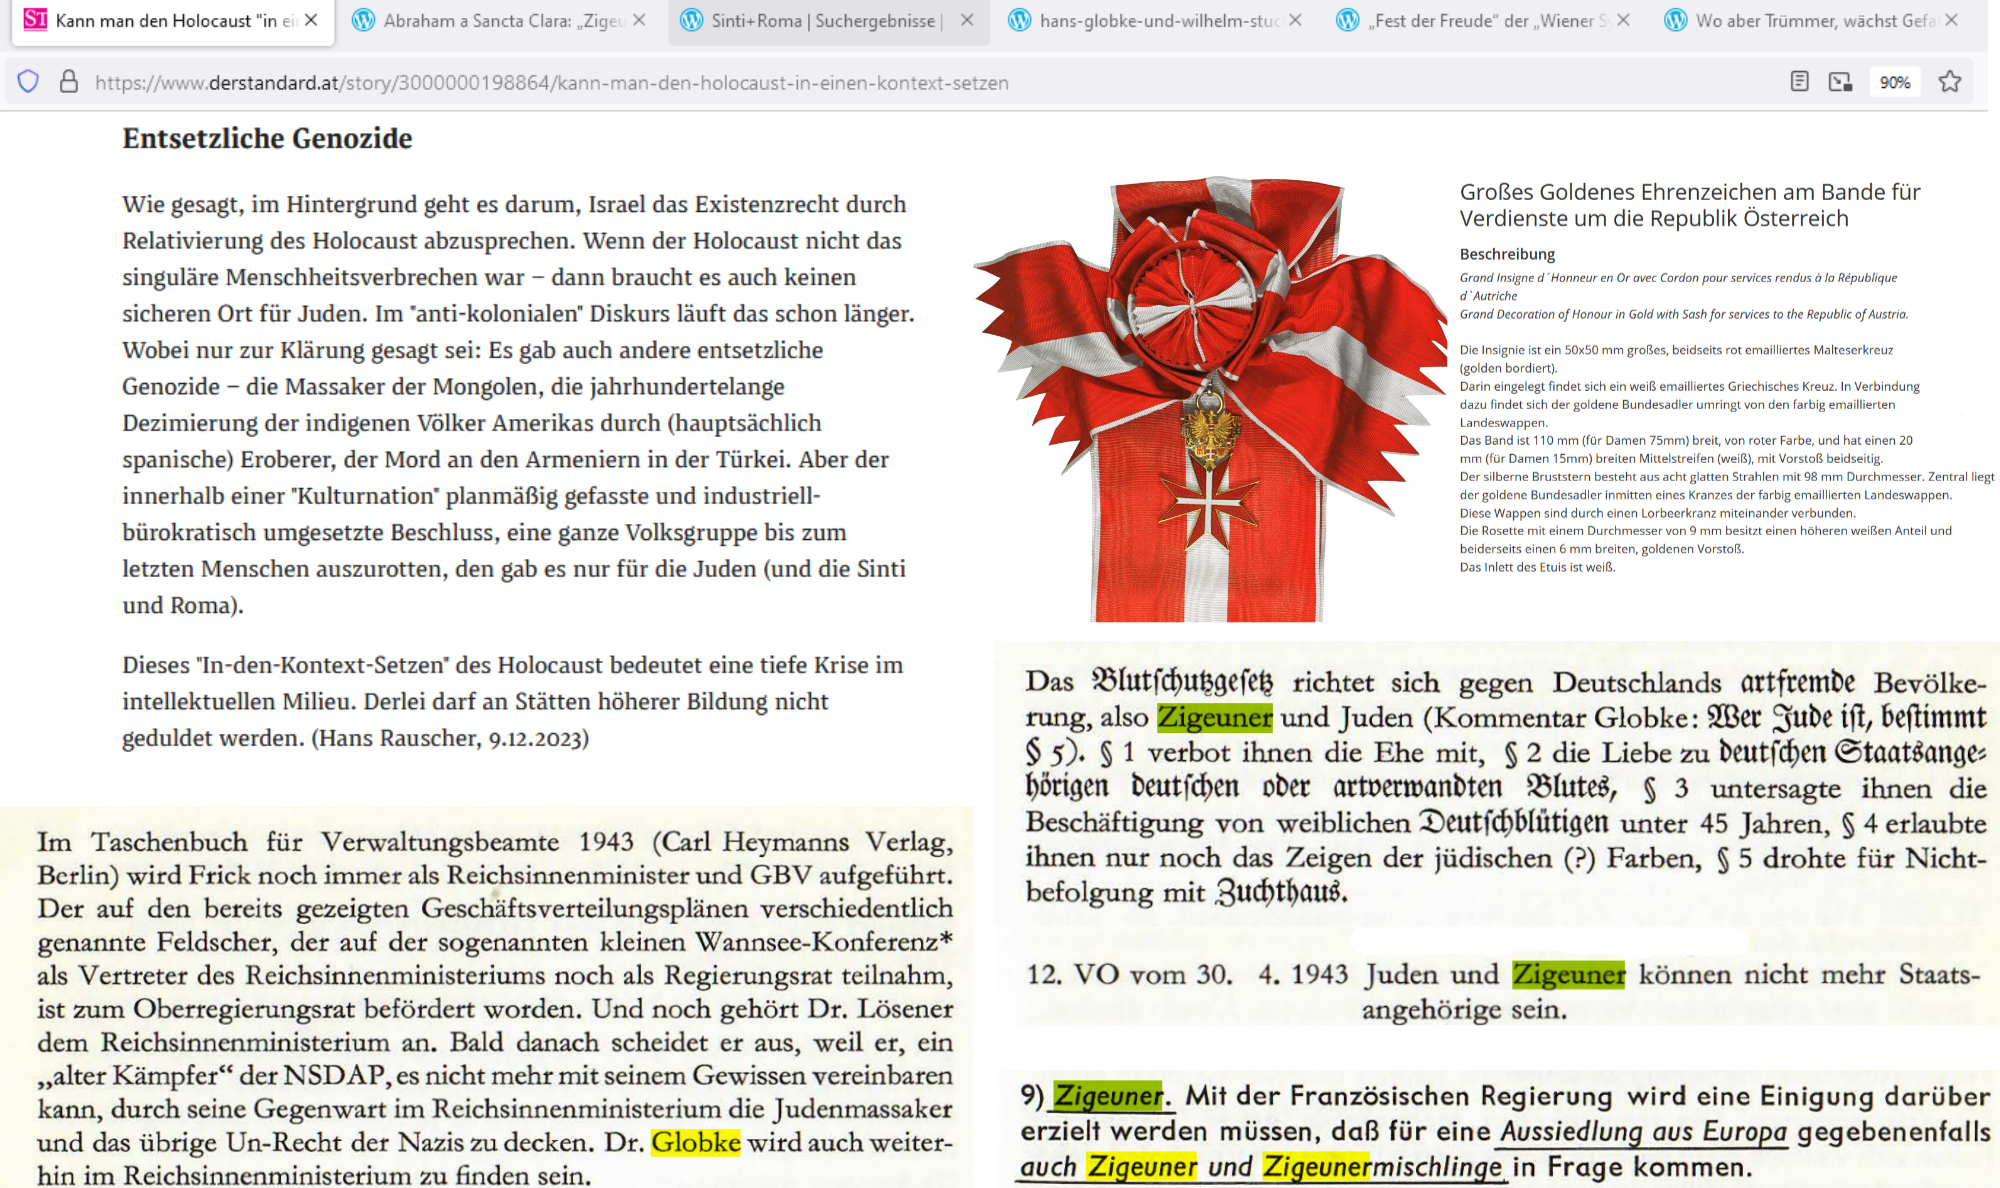Click the derstandard.at URL address field
This screenshot has height=1188, width=2000.
pos(550,82)
